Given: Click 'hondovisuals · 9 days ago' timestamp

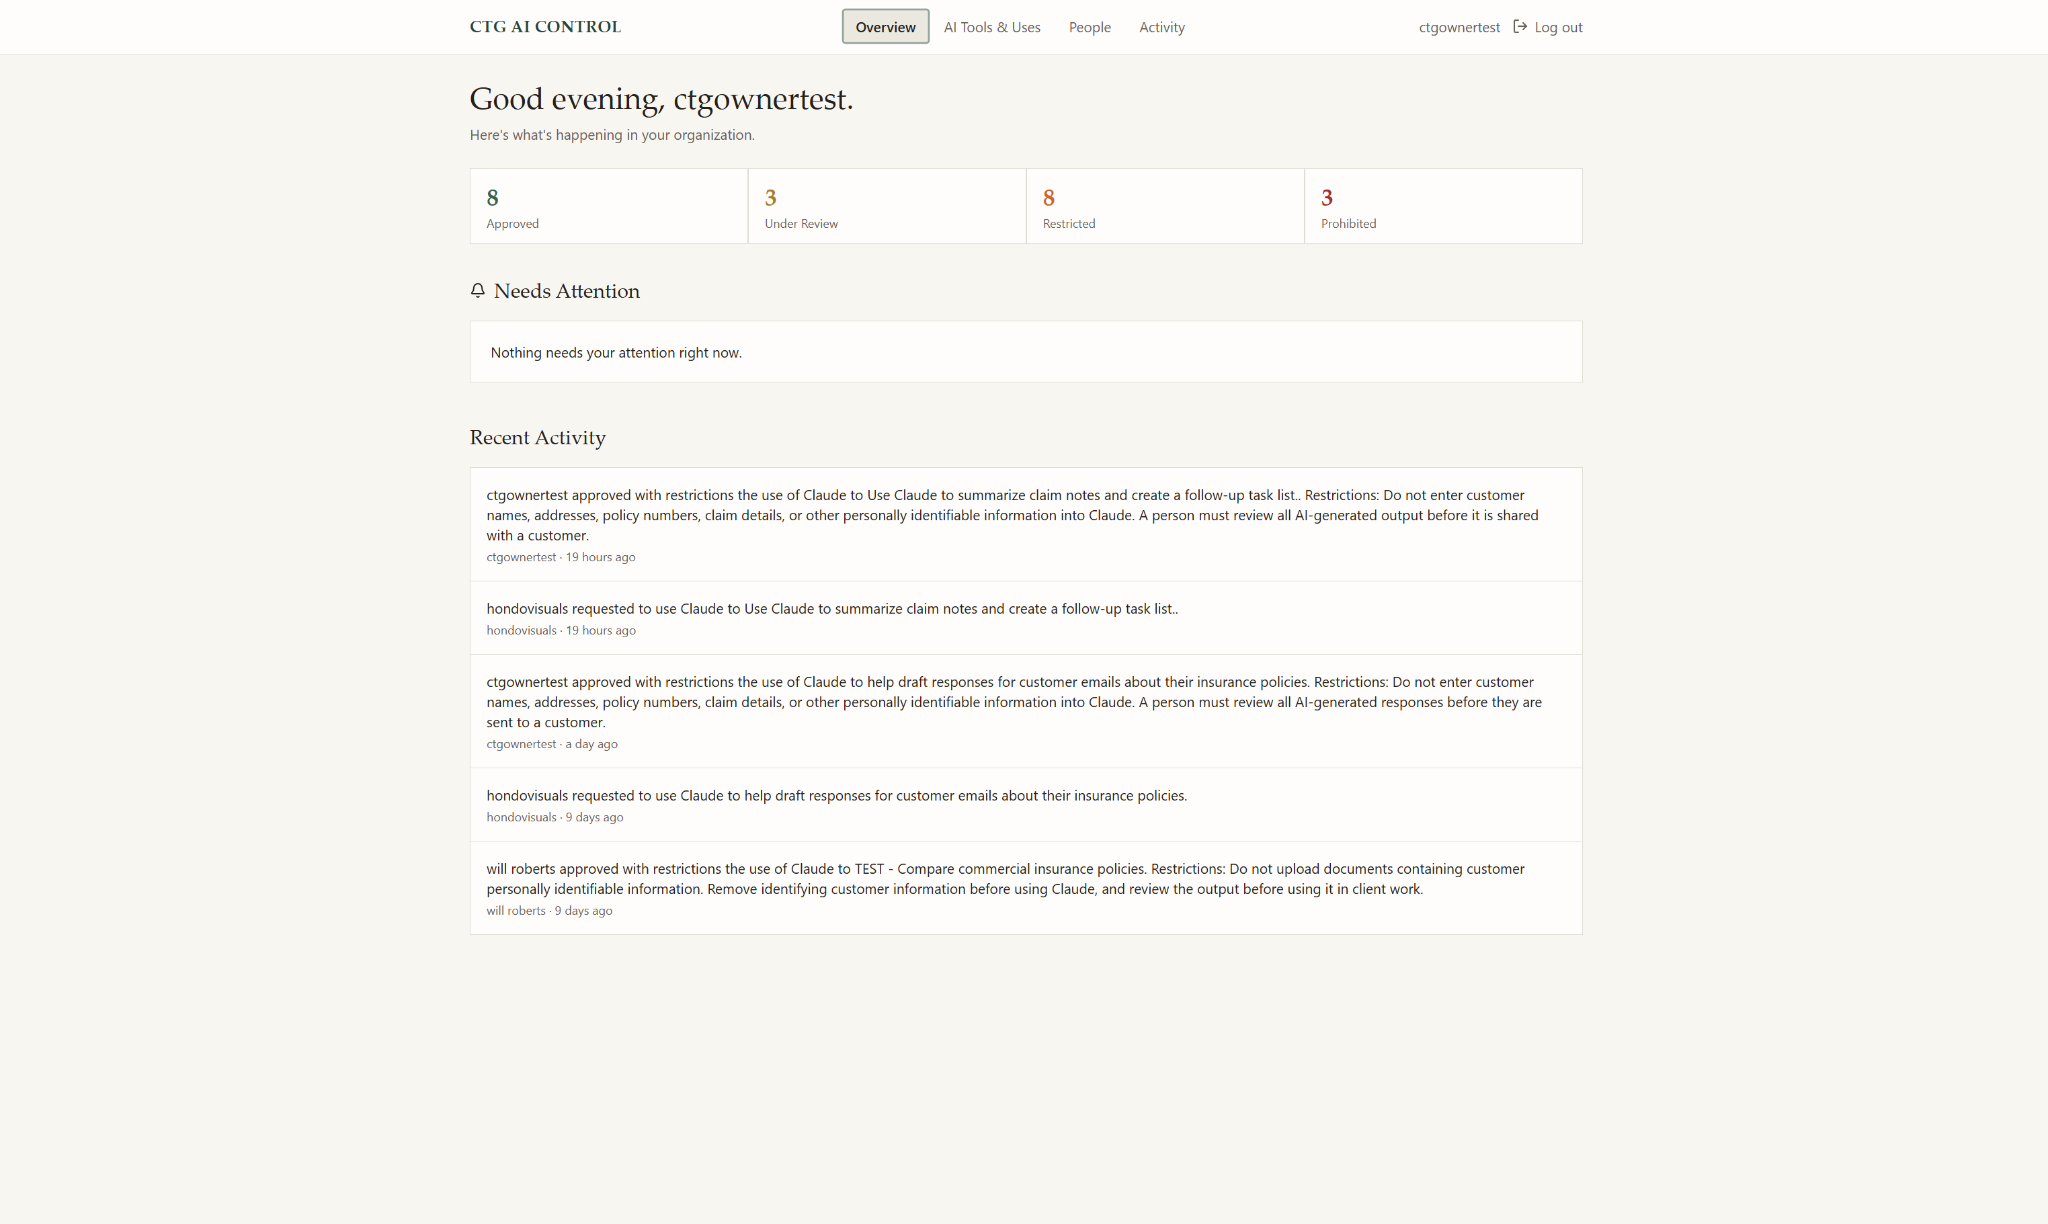Looking at the screenshot, I should point(555,817).
